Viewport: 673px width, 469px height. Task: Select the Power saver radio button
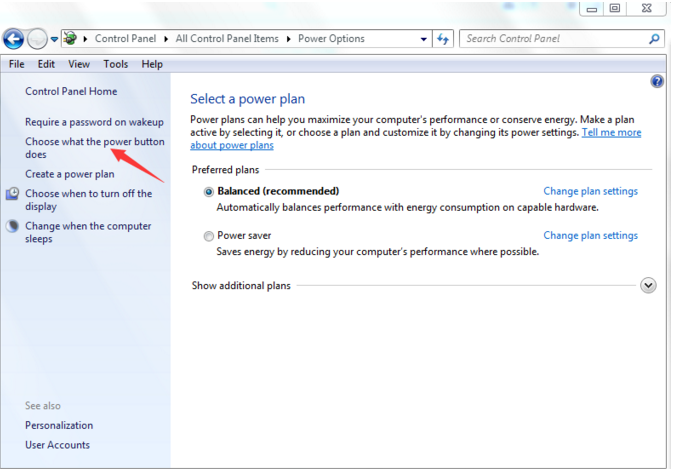point(209,236)
